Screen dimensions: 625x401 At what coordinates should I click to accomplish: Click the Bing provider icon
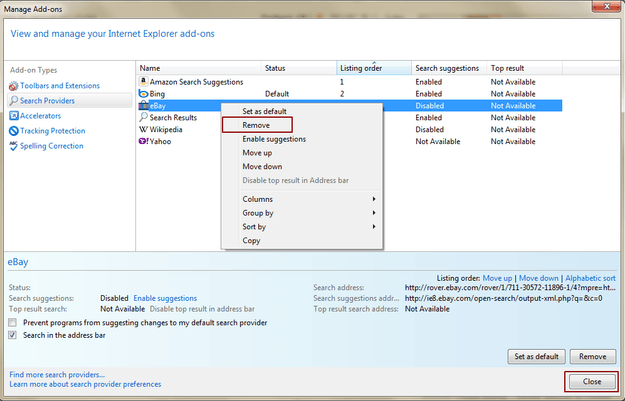tap(143, 94)
